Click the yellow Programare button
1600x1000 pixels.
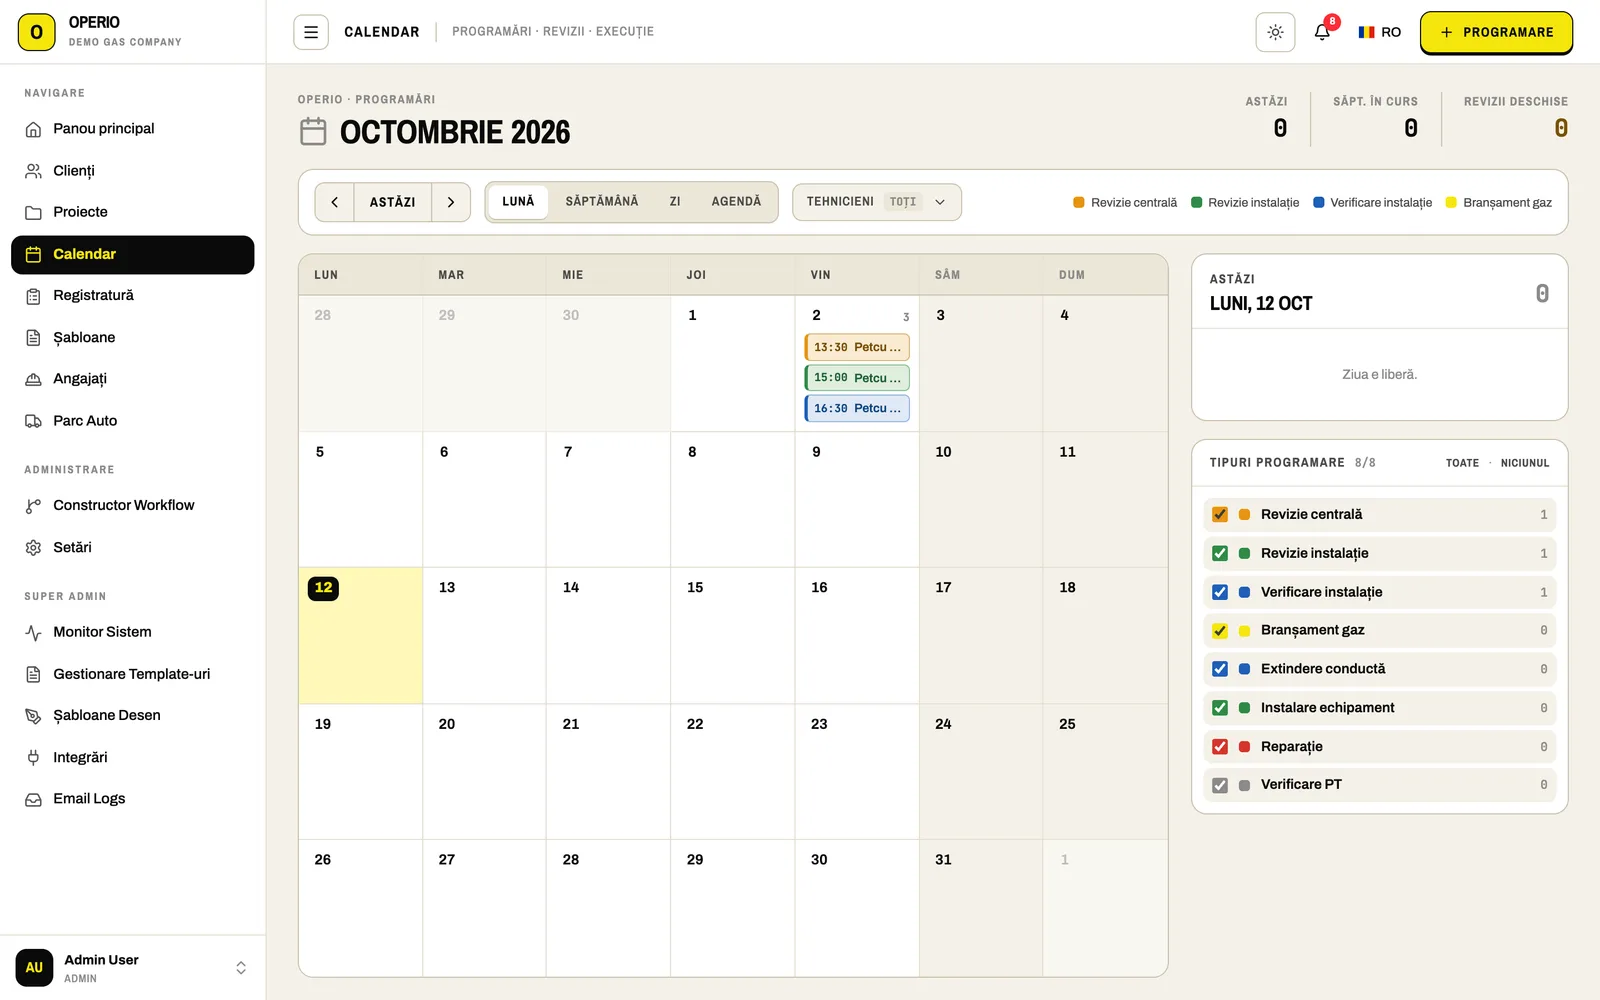point(1496,32)
